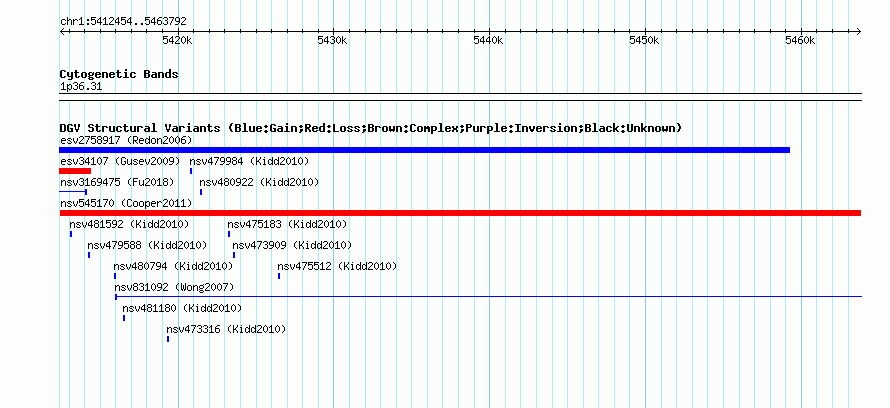Click the 5430k ruler tick label
The width and height of the screenshot is (890, 408).
tap(333, 40)
